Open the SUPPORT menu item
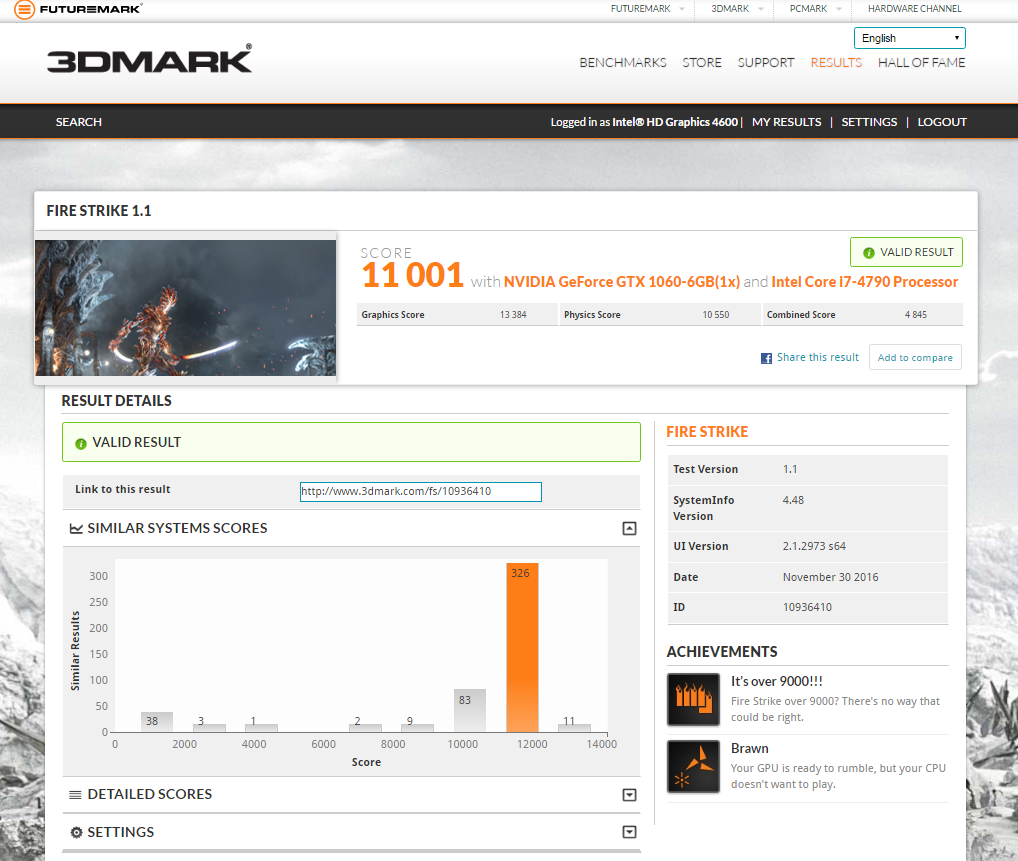 pos(765,62)
